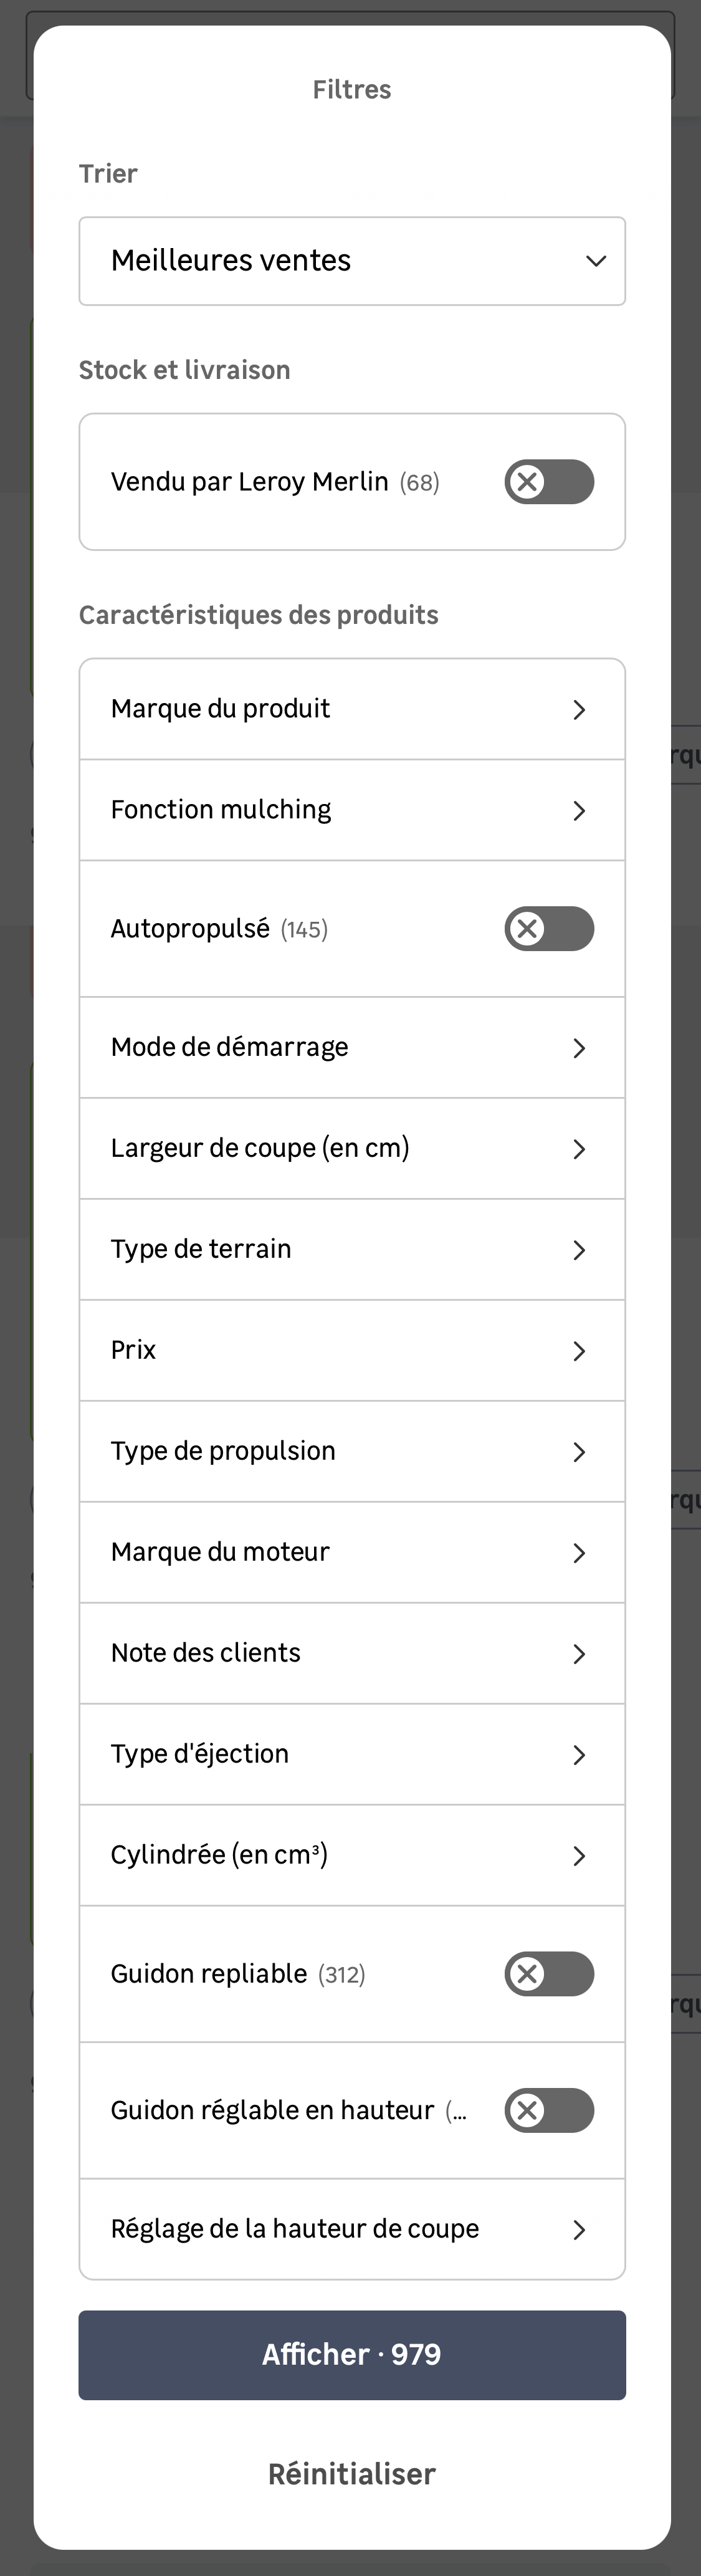Expand the 'Marque du produit' filter section
The width and height of the screenshot is (701, 2576).
pos(352,708)
